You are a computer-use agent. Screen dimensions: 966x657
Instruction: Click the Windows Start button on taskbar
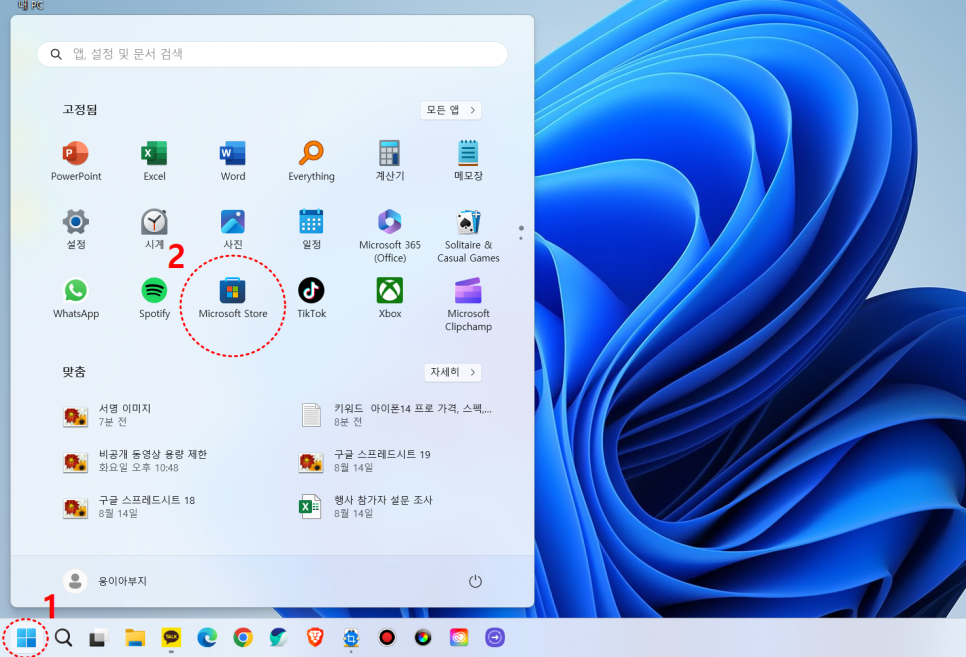[x=26, y=638]
